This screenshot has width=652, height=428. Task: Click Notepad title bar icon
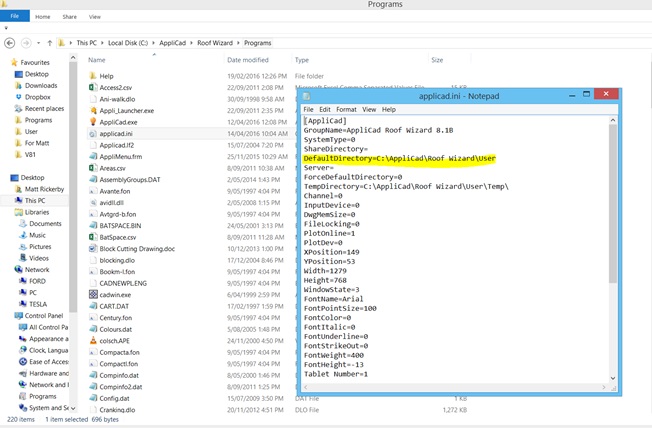pos(307,96)
